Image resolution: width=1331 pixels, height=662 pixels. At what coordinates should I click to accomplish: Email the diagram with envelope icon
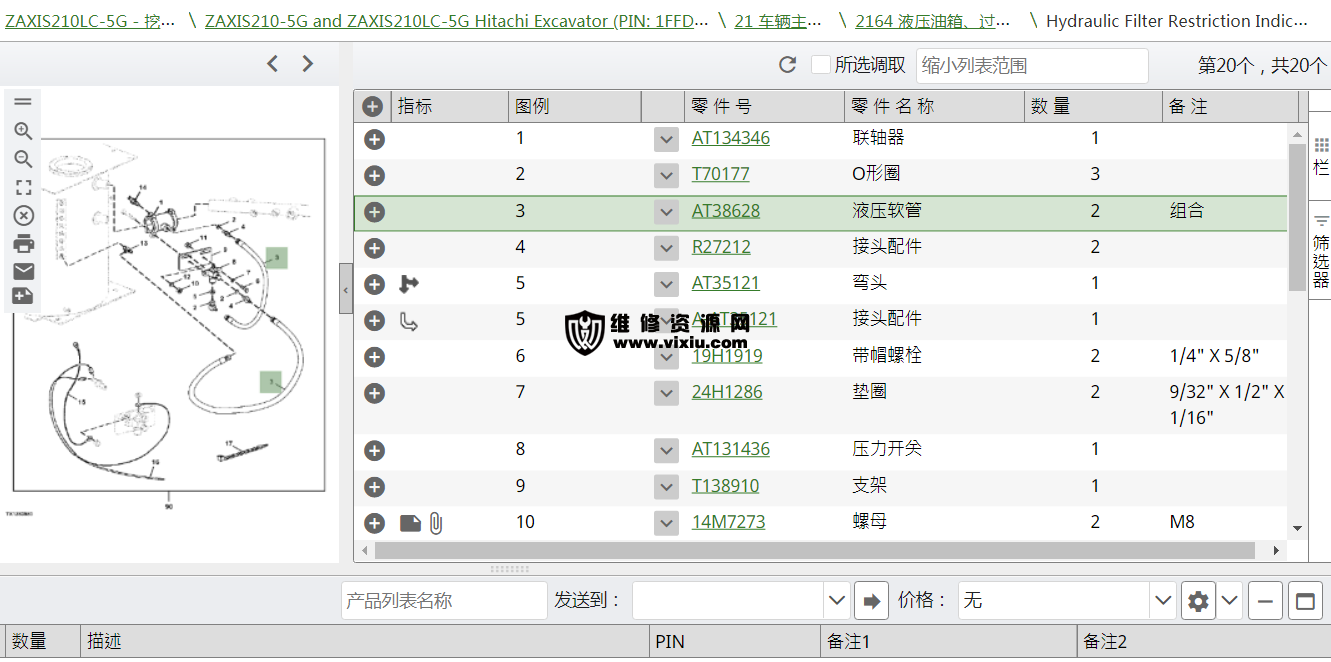(23, 271)
